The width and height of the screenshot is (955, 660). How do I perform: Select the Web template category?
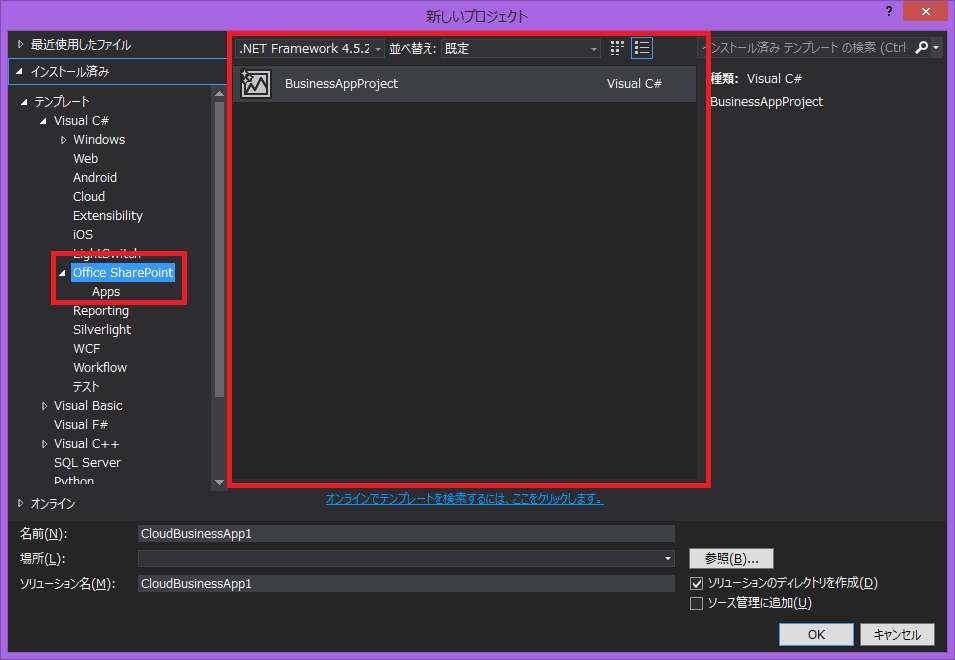point(85,158)
